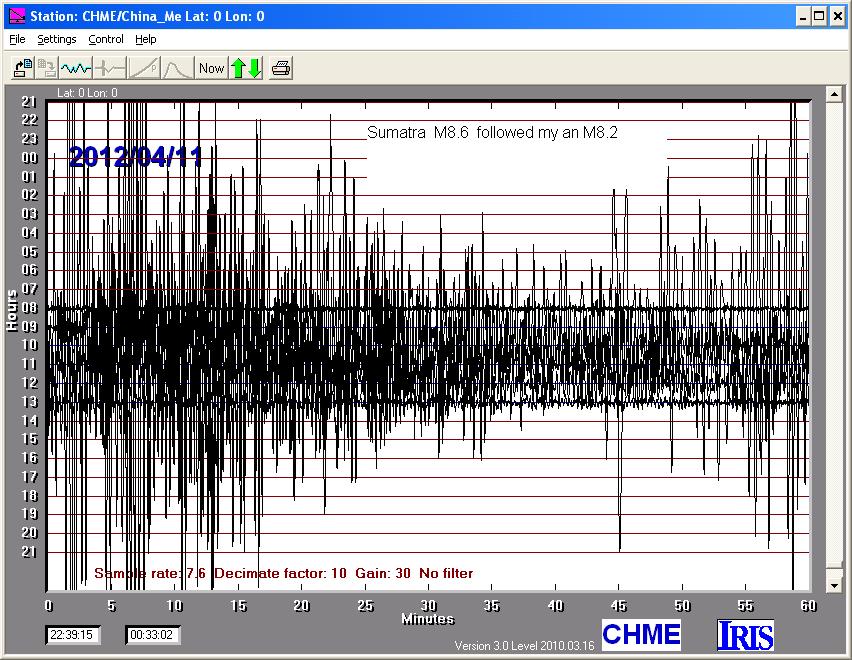Open the Help menu
Image resolution: width=852 pixels, height=660 pixels.
(x=146, y=40)
